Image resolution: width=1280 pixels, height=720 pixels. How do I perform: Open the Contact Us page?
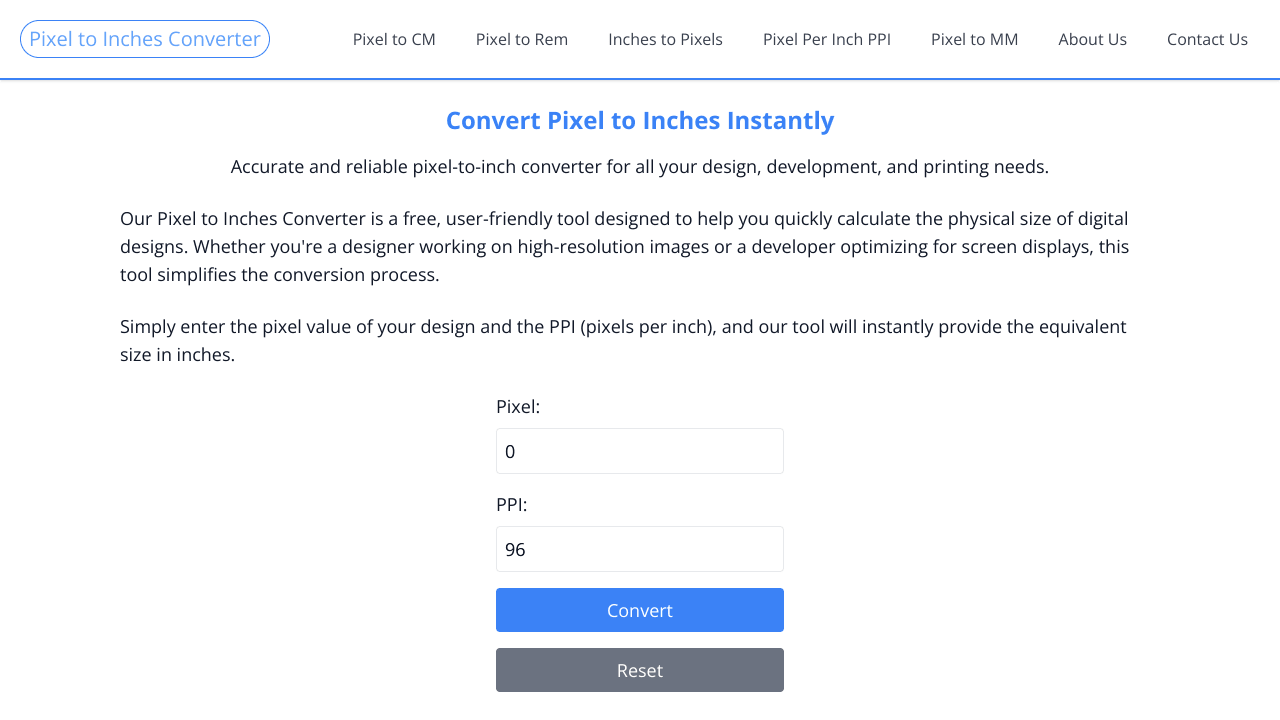click(x=1207, y=39)
